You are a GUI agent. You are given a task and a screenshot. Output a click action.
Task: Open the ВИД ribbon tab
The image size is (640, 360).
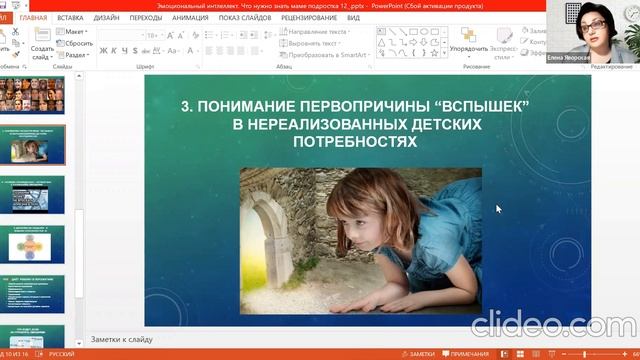(353, 18)
